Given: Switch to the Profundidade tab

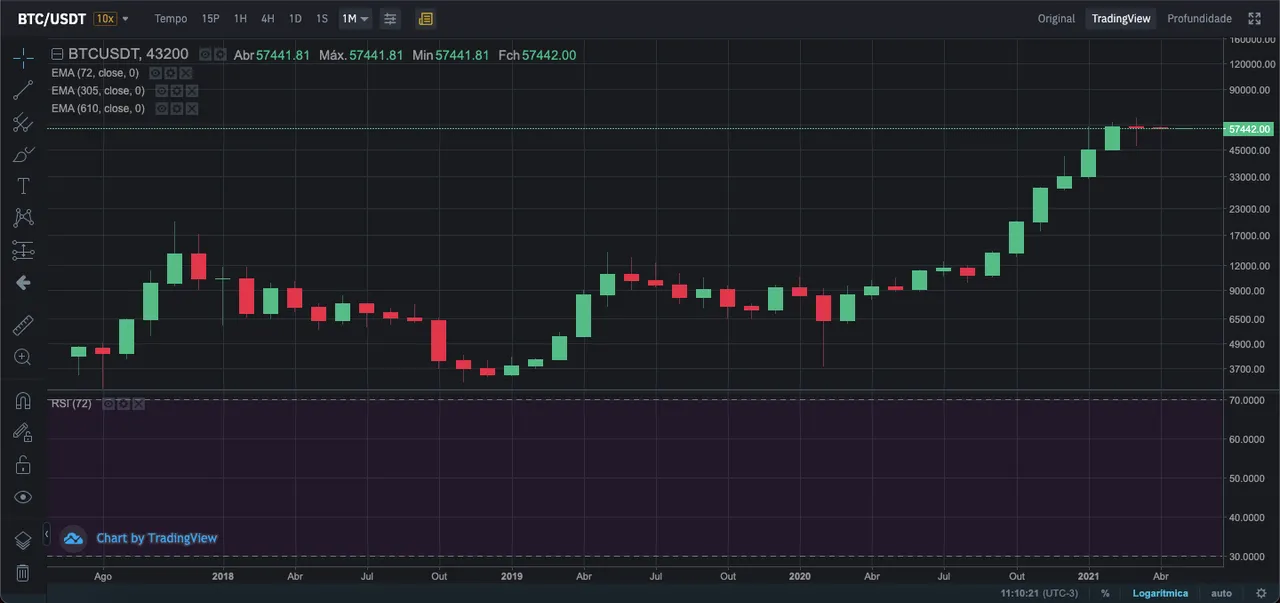Looking at the screenshot, I should [x=1199, y=19].
